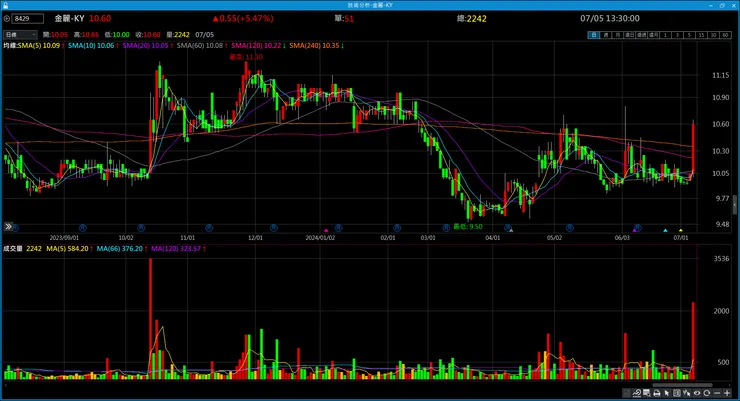Switch to the 3-minute timeframe button
The height and width of the screenshot is (401, 740).
(677, 35)
